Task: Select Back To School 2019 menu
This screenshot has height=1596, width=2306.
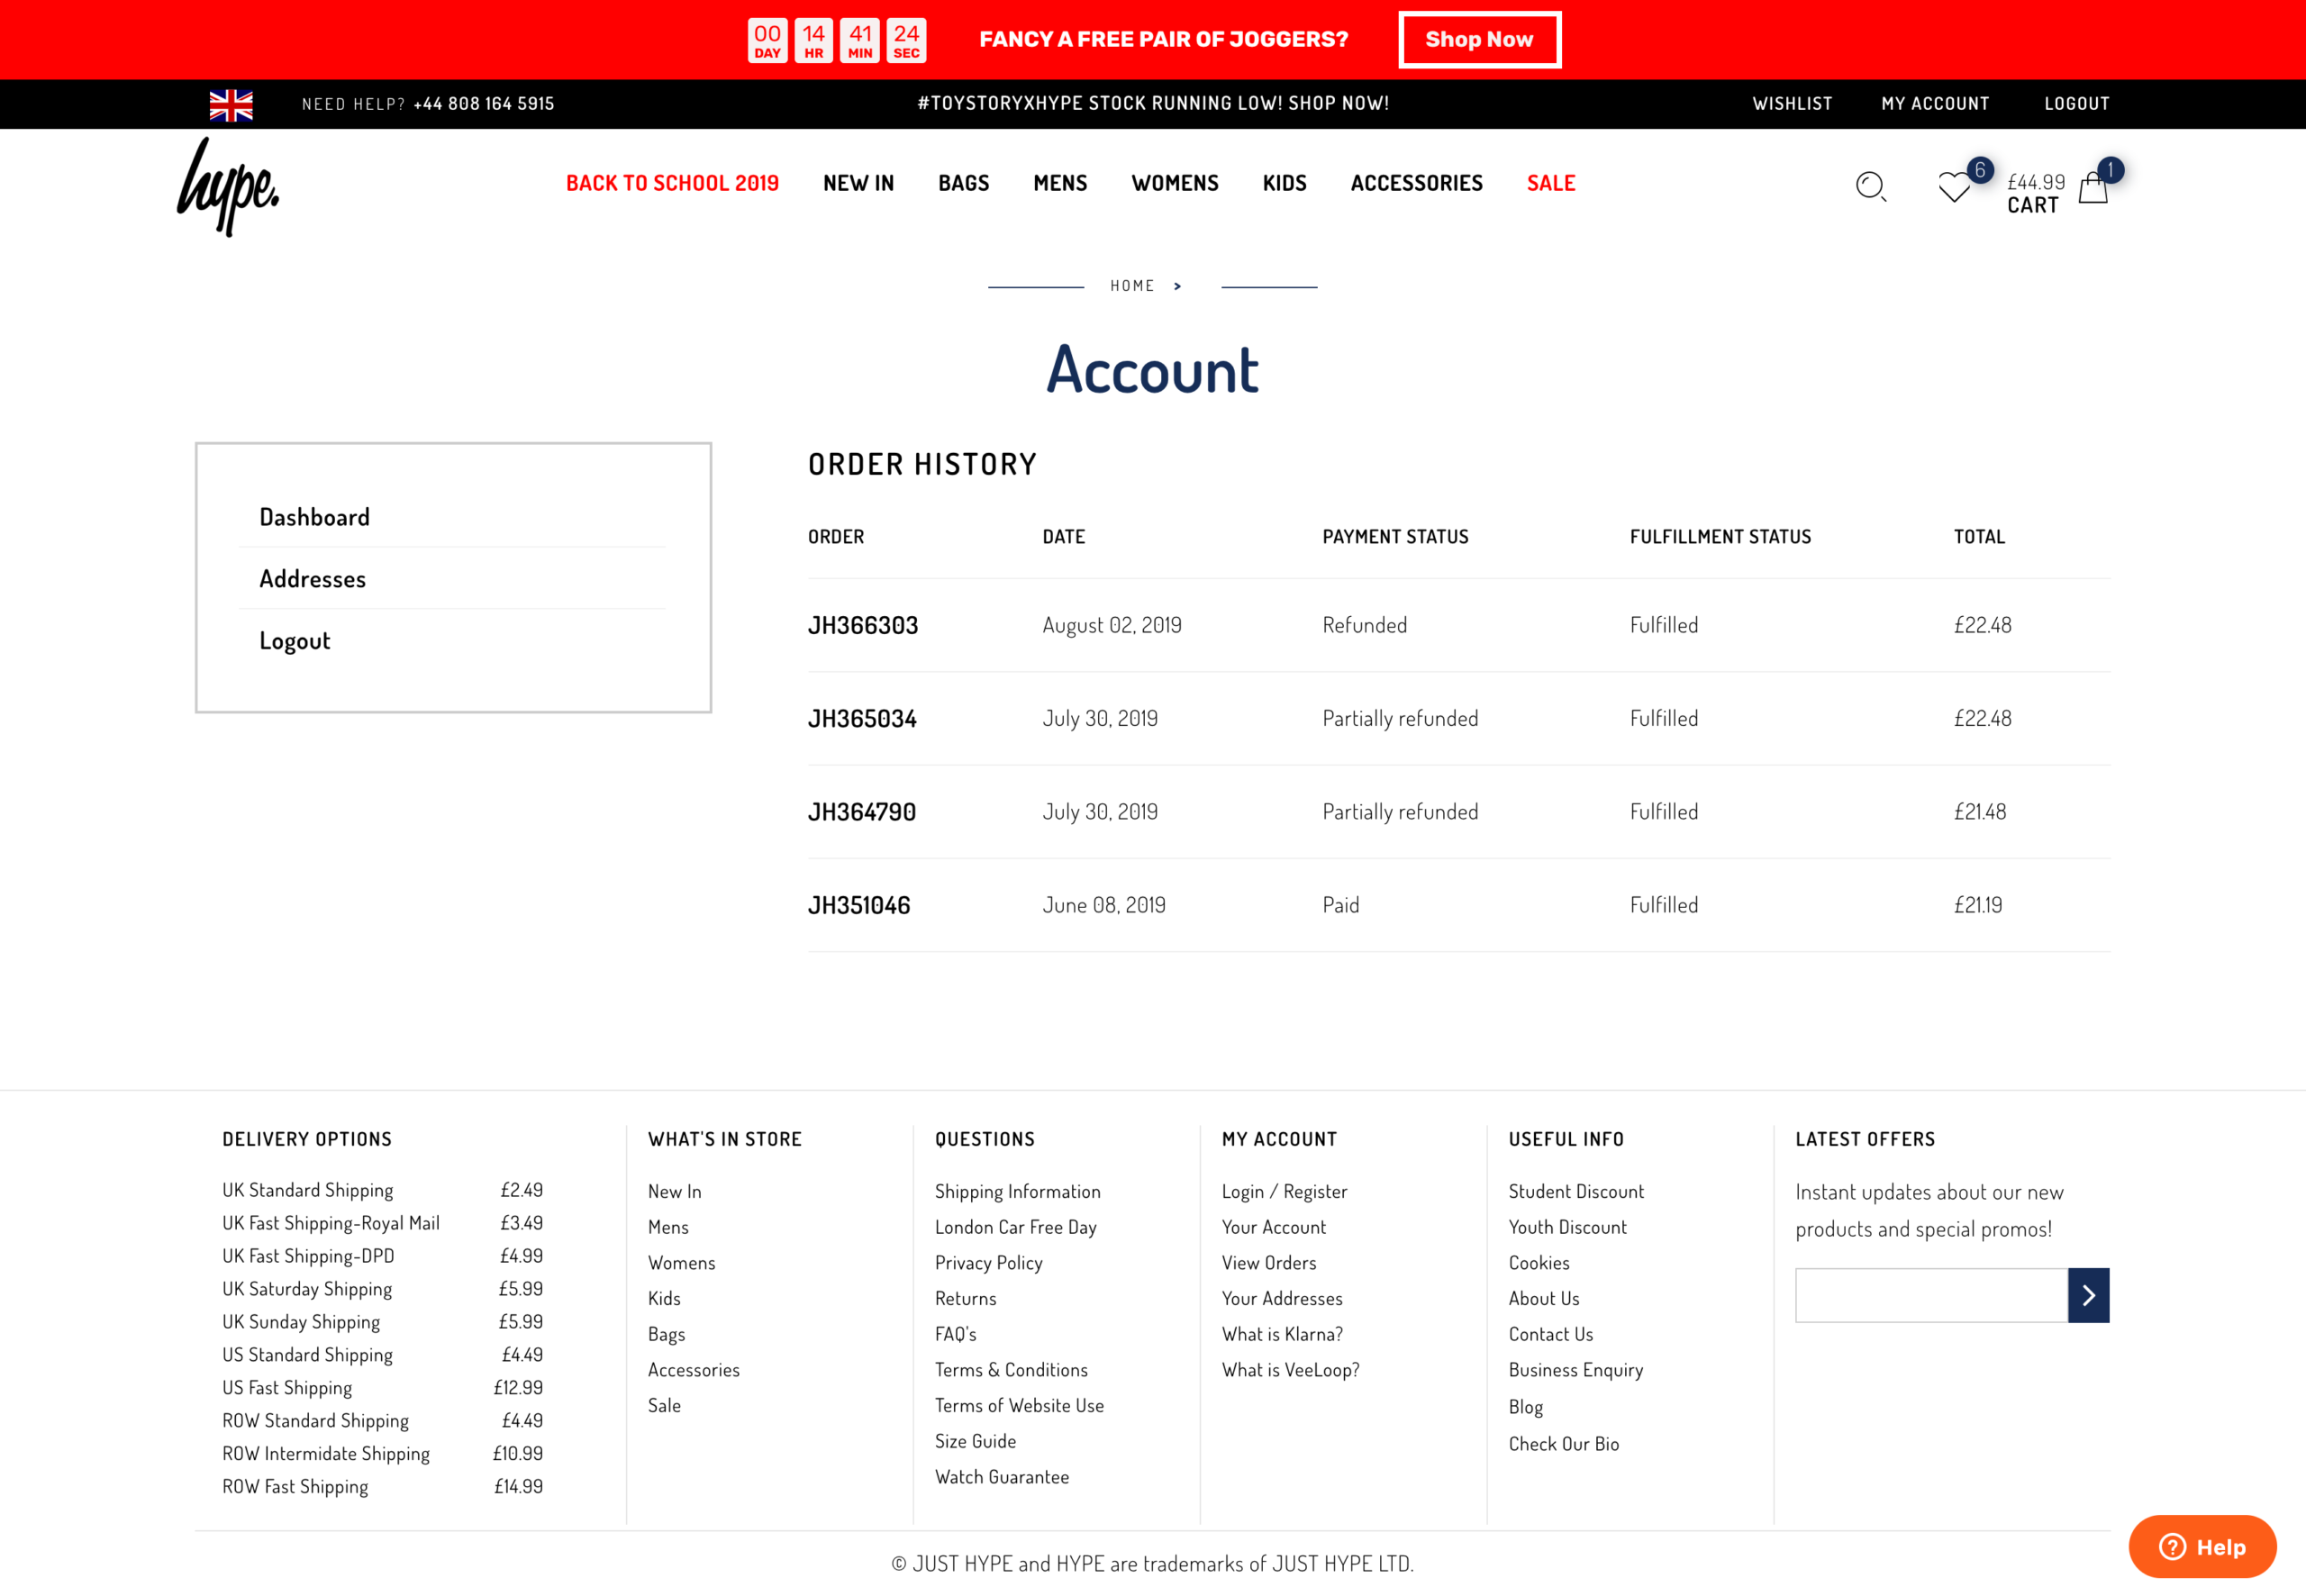Action: (x=672, y=183)
